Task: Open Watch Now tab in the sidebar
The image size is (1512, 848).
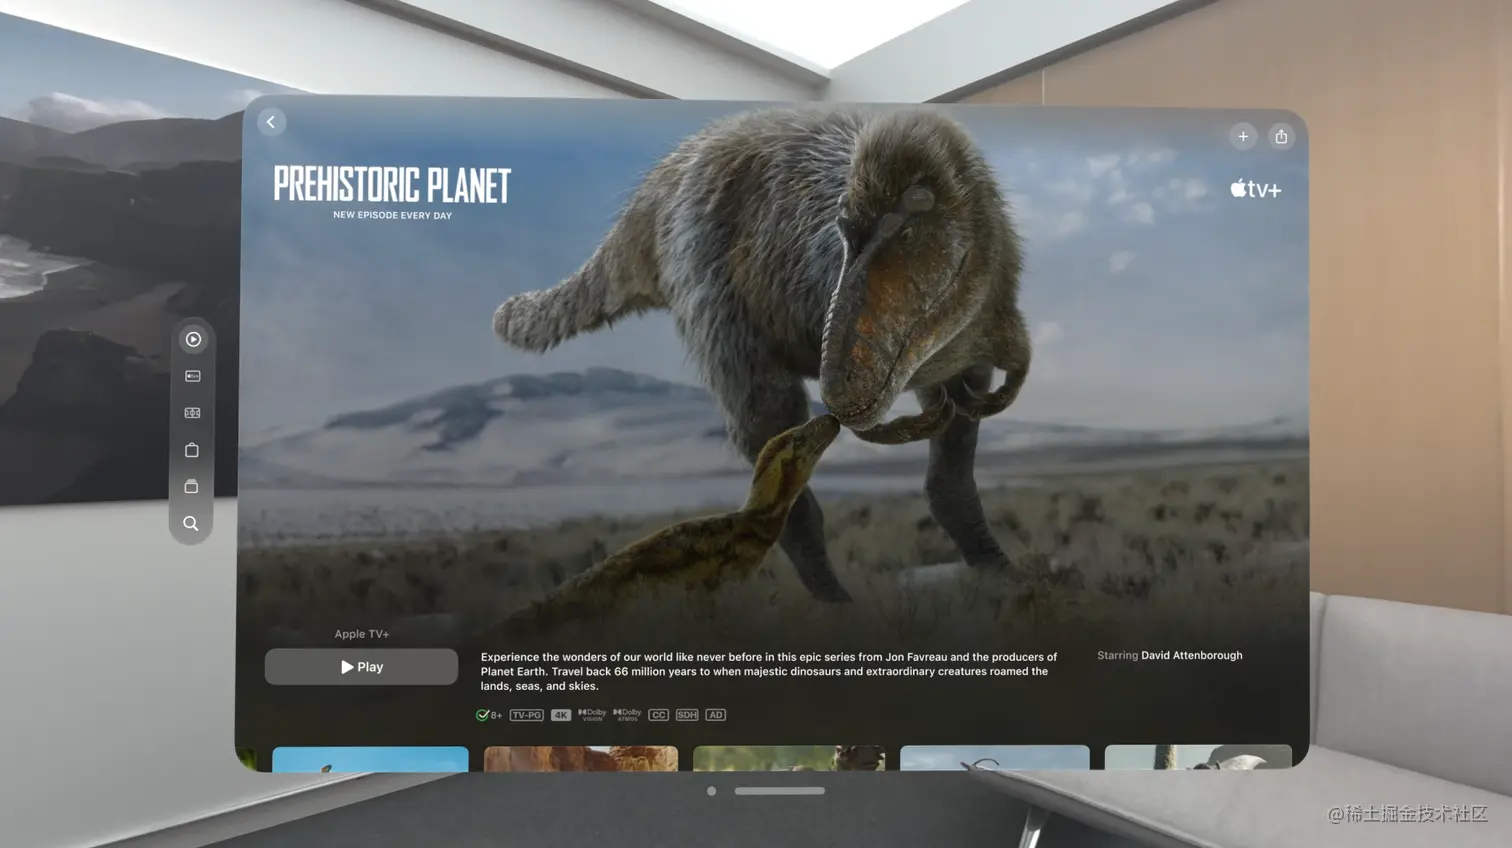Action: (x=193, y=339)
